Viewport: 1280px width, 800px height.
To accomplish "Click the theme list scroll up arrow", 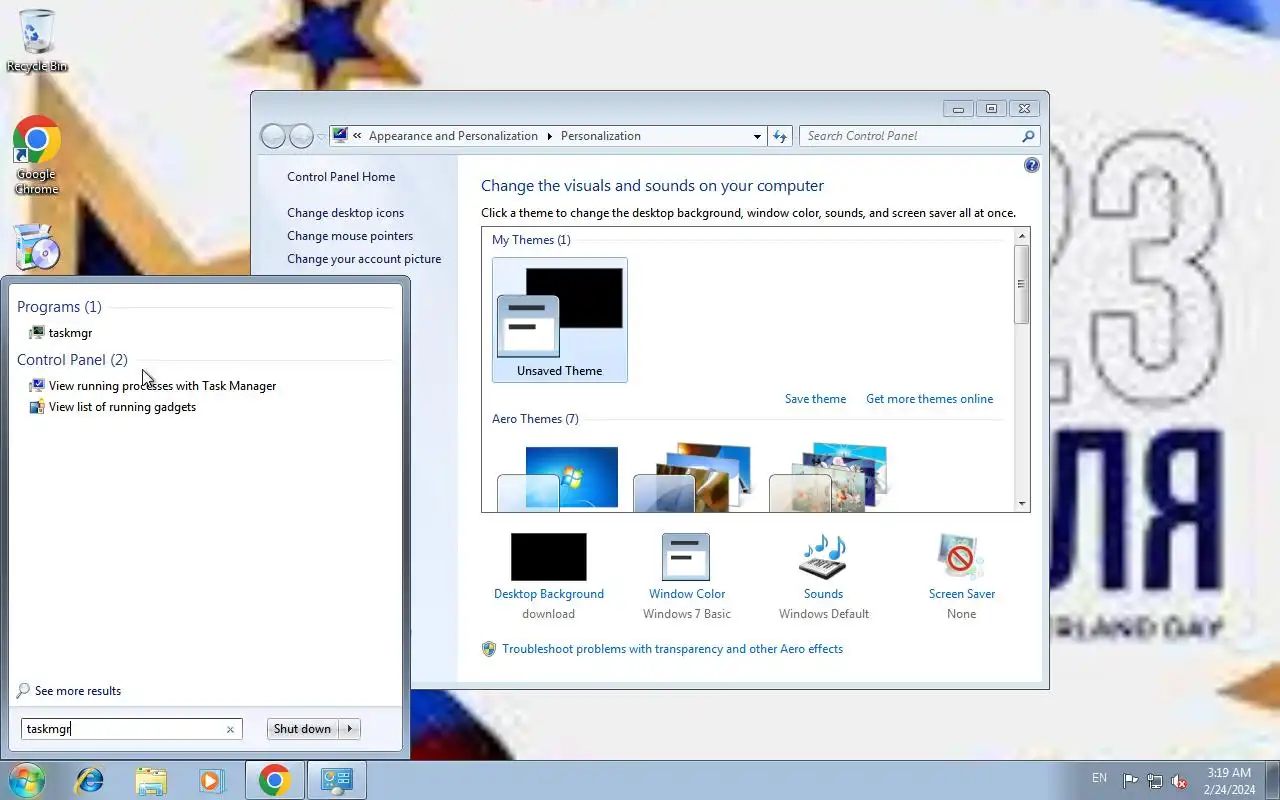I will tap(1022, 236).
